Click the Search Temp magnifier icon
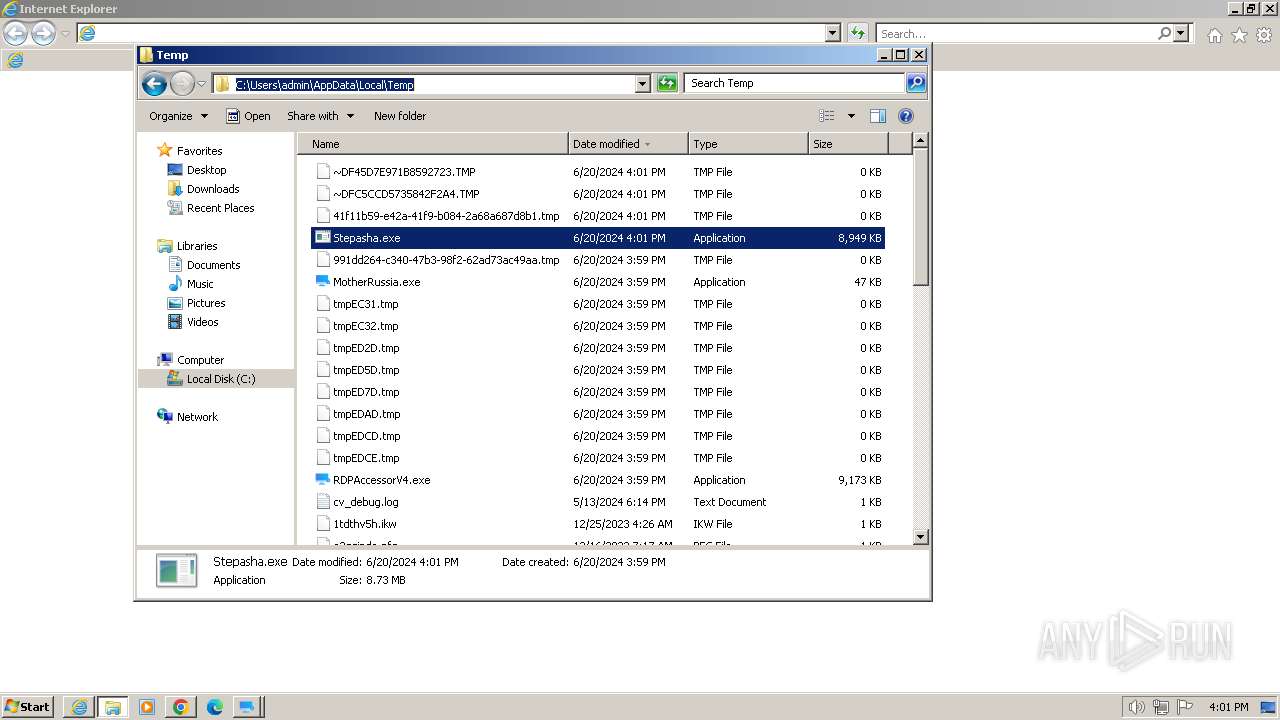This screenshot has width=1280, height=720. [916, 83]
